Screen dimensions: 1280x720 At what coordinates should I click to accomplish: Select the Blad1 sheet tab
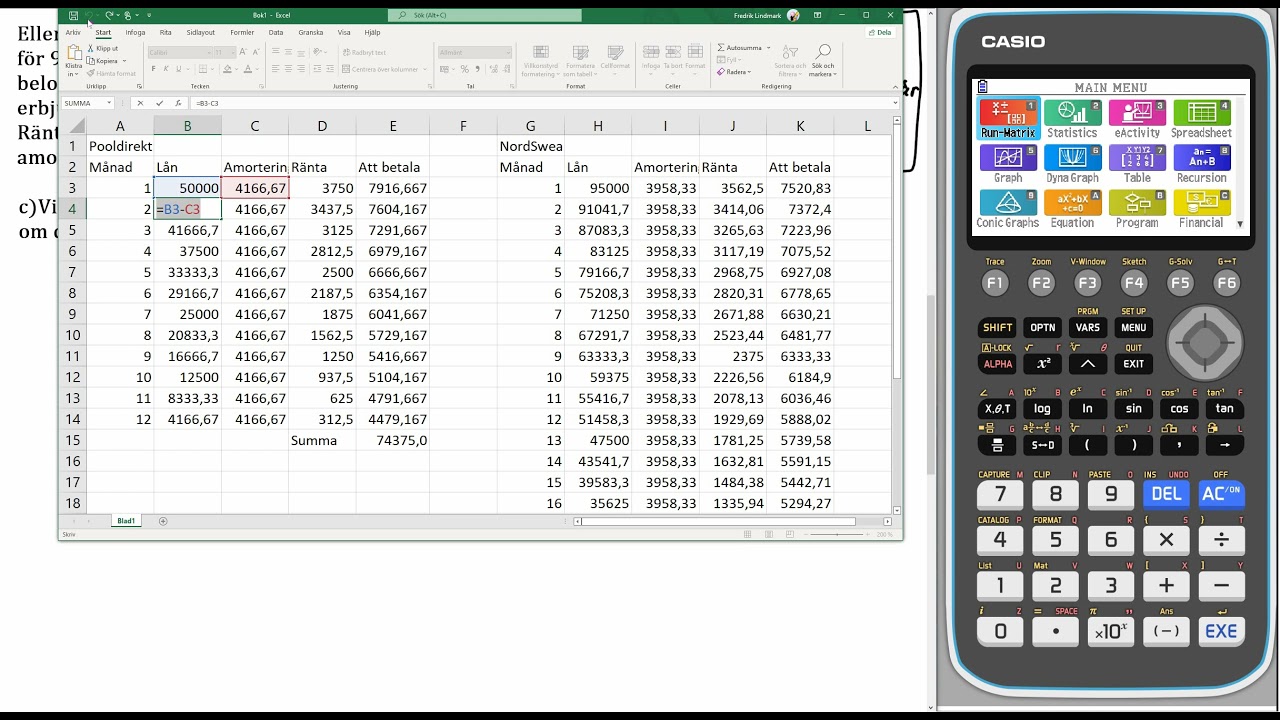[x=126, y=521]
